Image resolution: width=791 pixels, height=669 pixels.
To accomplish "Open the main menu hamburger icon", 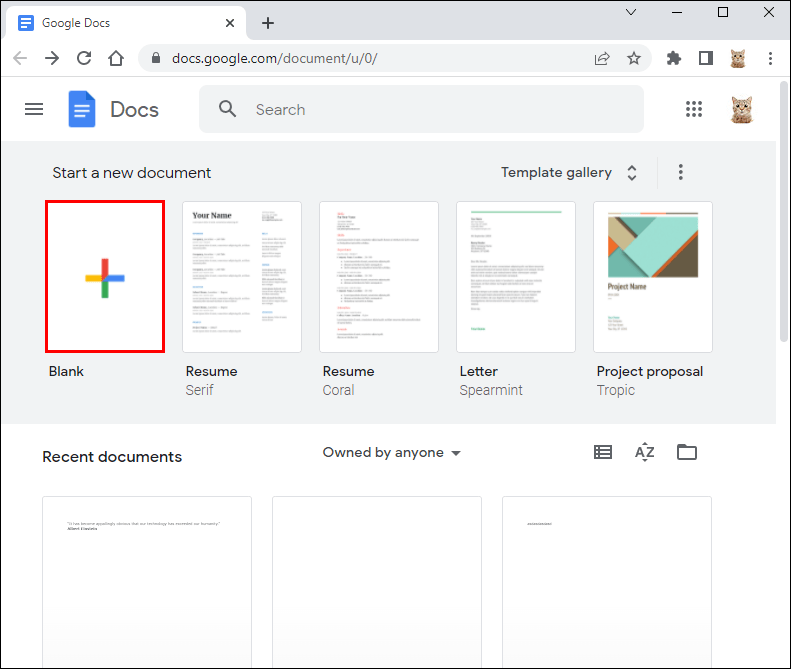I will click(x=34, y=109).
